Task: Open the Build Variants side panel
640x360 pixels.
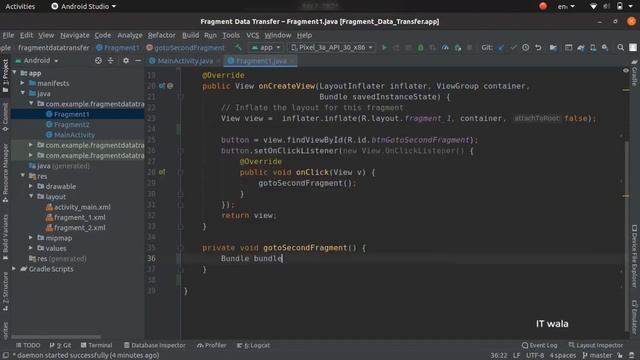Action: (x=5, y=237)
